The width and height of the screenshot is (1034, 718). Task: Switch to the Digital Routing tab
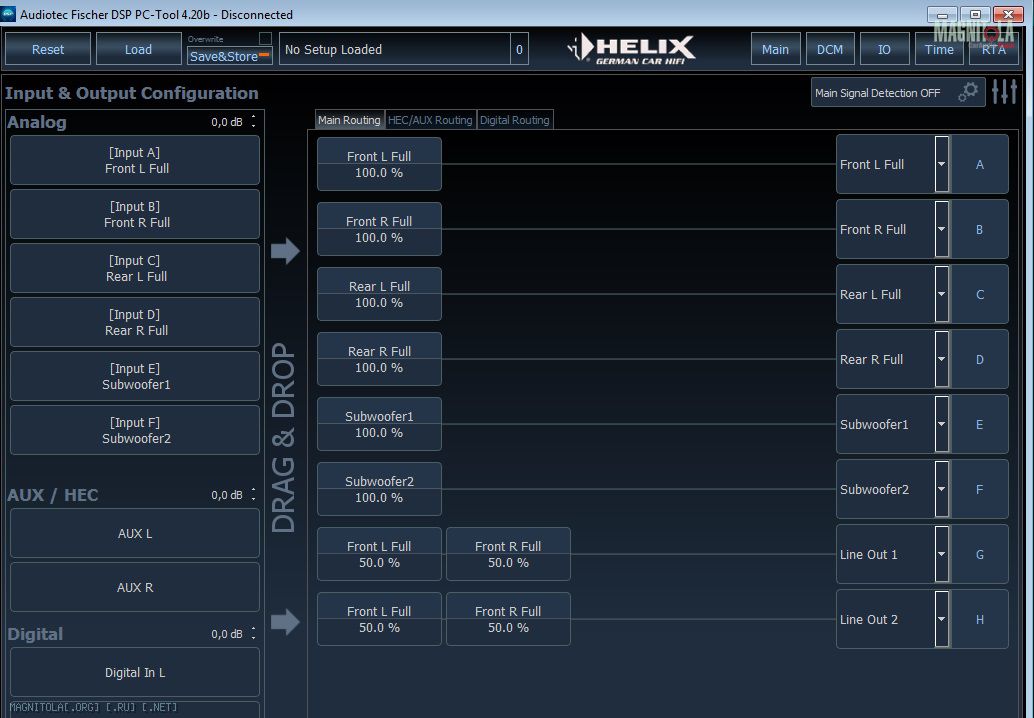pos(515,120)
